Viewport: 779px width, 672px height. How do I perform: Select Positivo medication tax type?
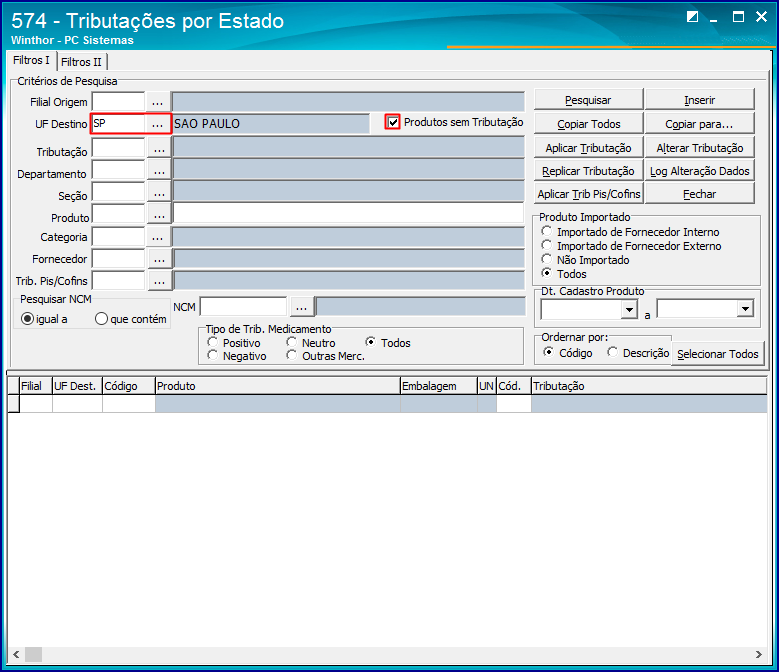coord(213,342)
